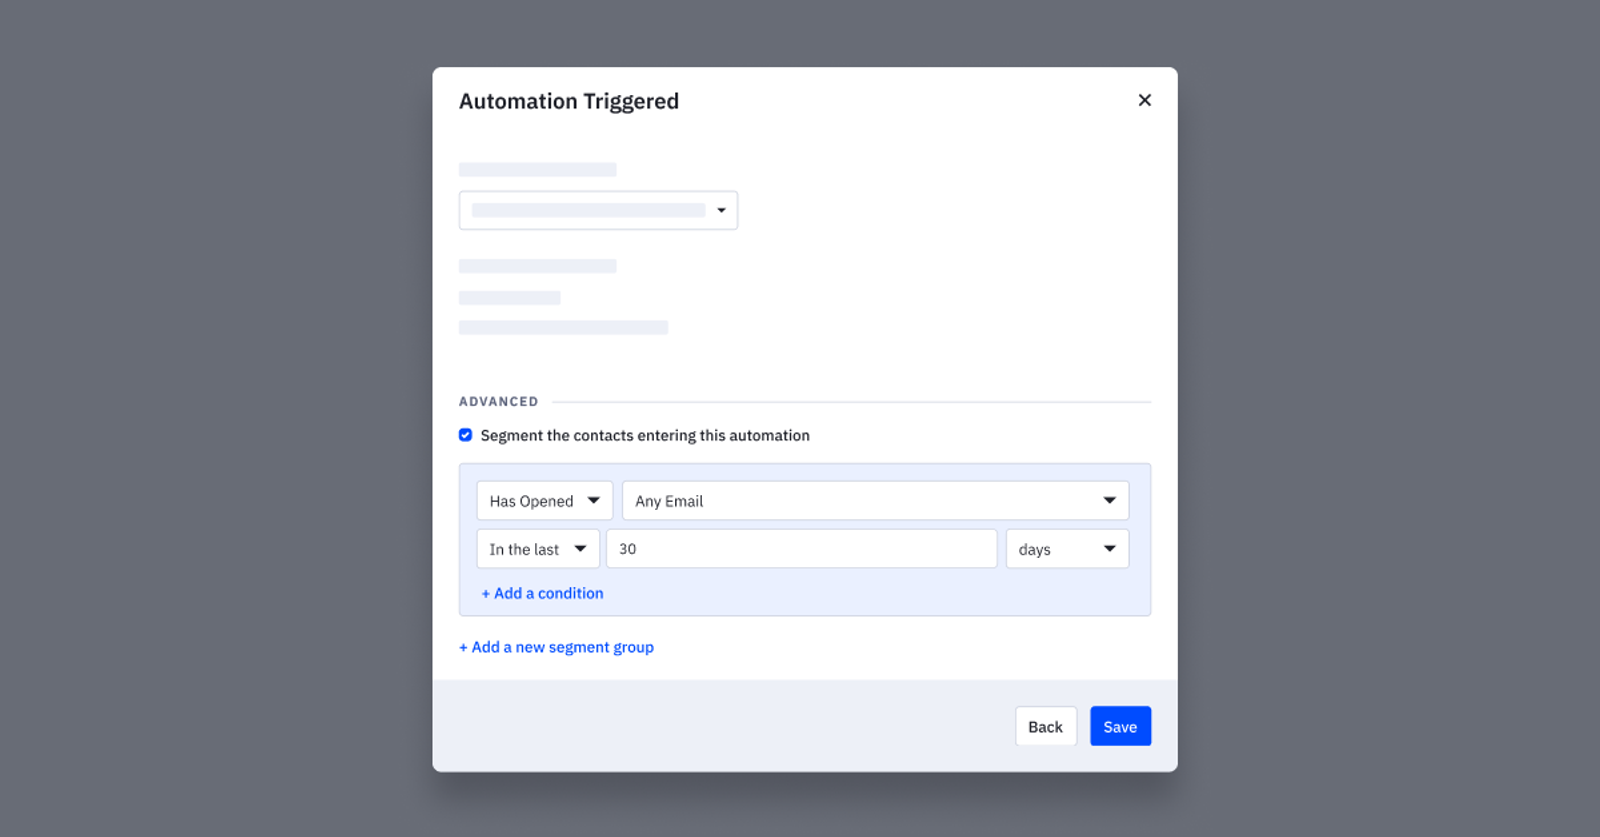Click the longest placeholder bar above ADVANCED

point(563,328)
